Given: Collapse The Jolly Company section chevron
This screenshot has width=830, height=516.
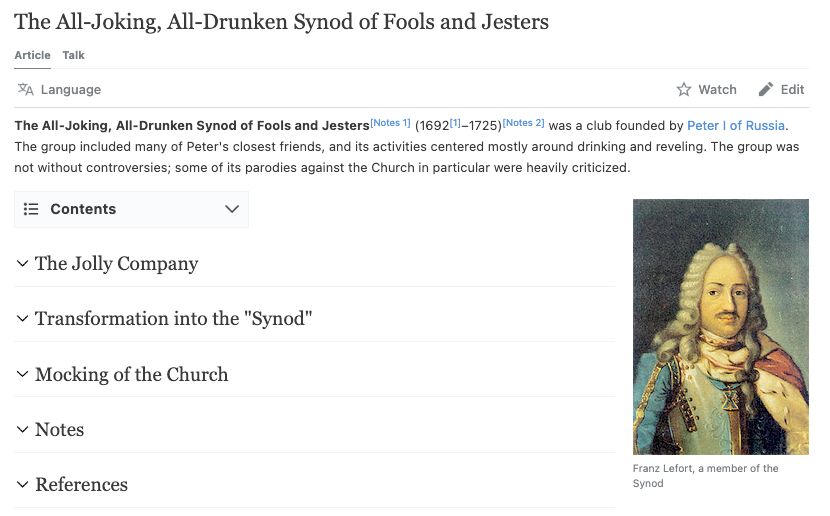Looking at the screenshot, I should [22, 263].
